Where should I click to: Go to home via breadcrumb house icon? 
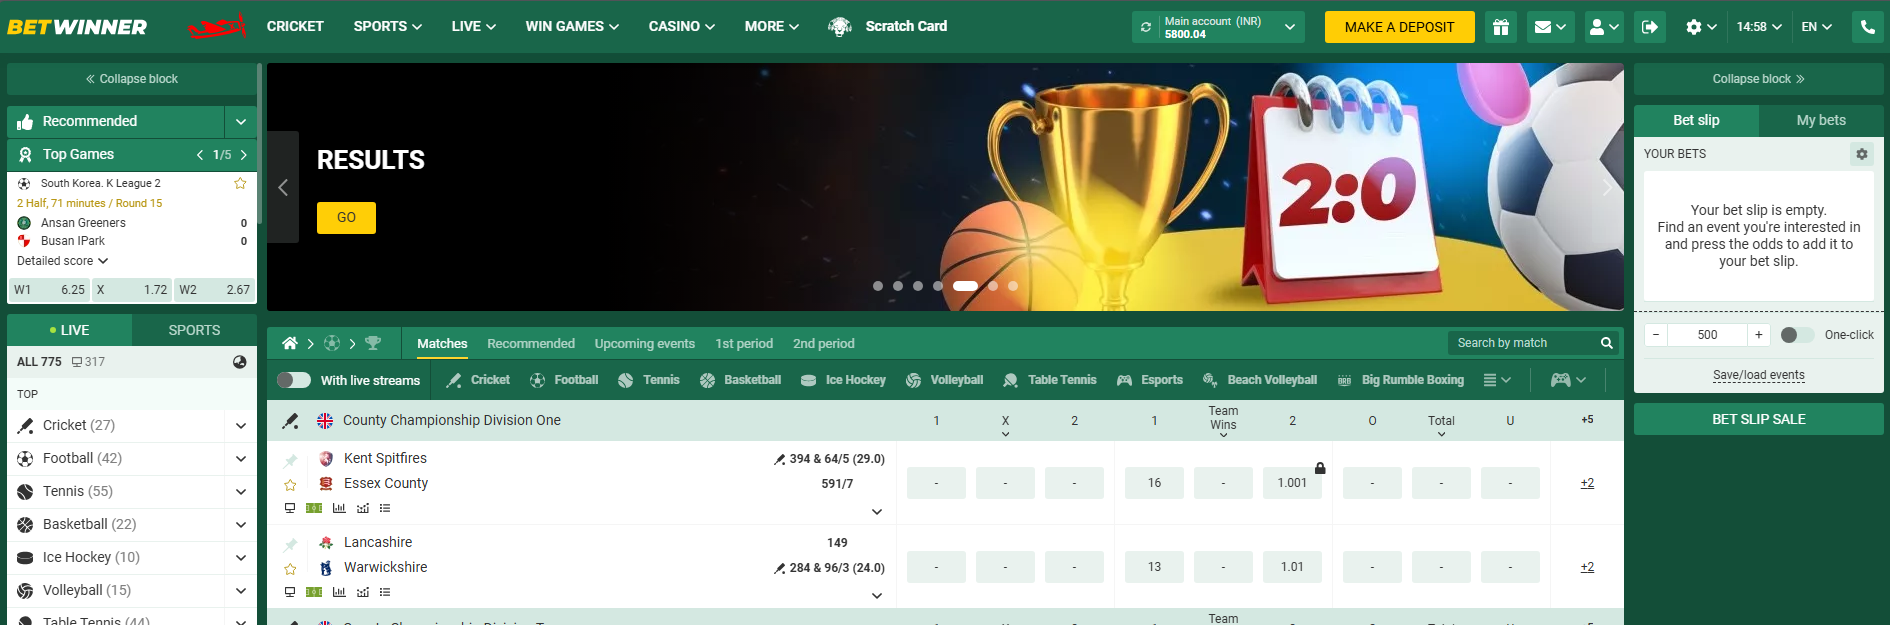290,343
